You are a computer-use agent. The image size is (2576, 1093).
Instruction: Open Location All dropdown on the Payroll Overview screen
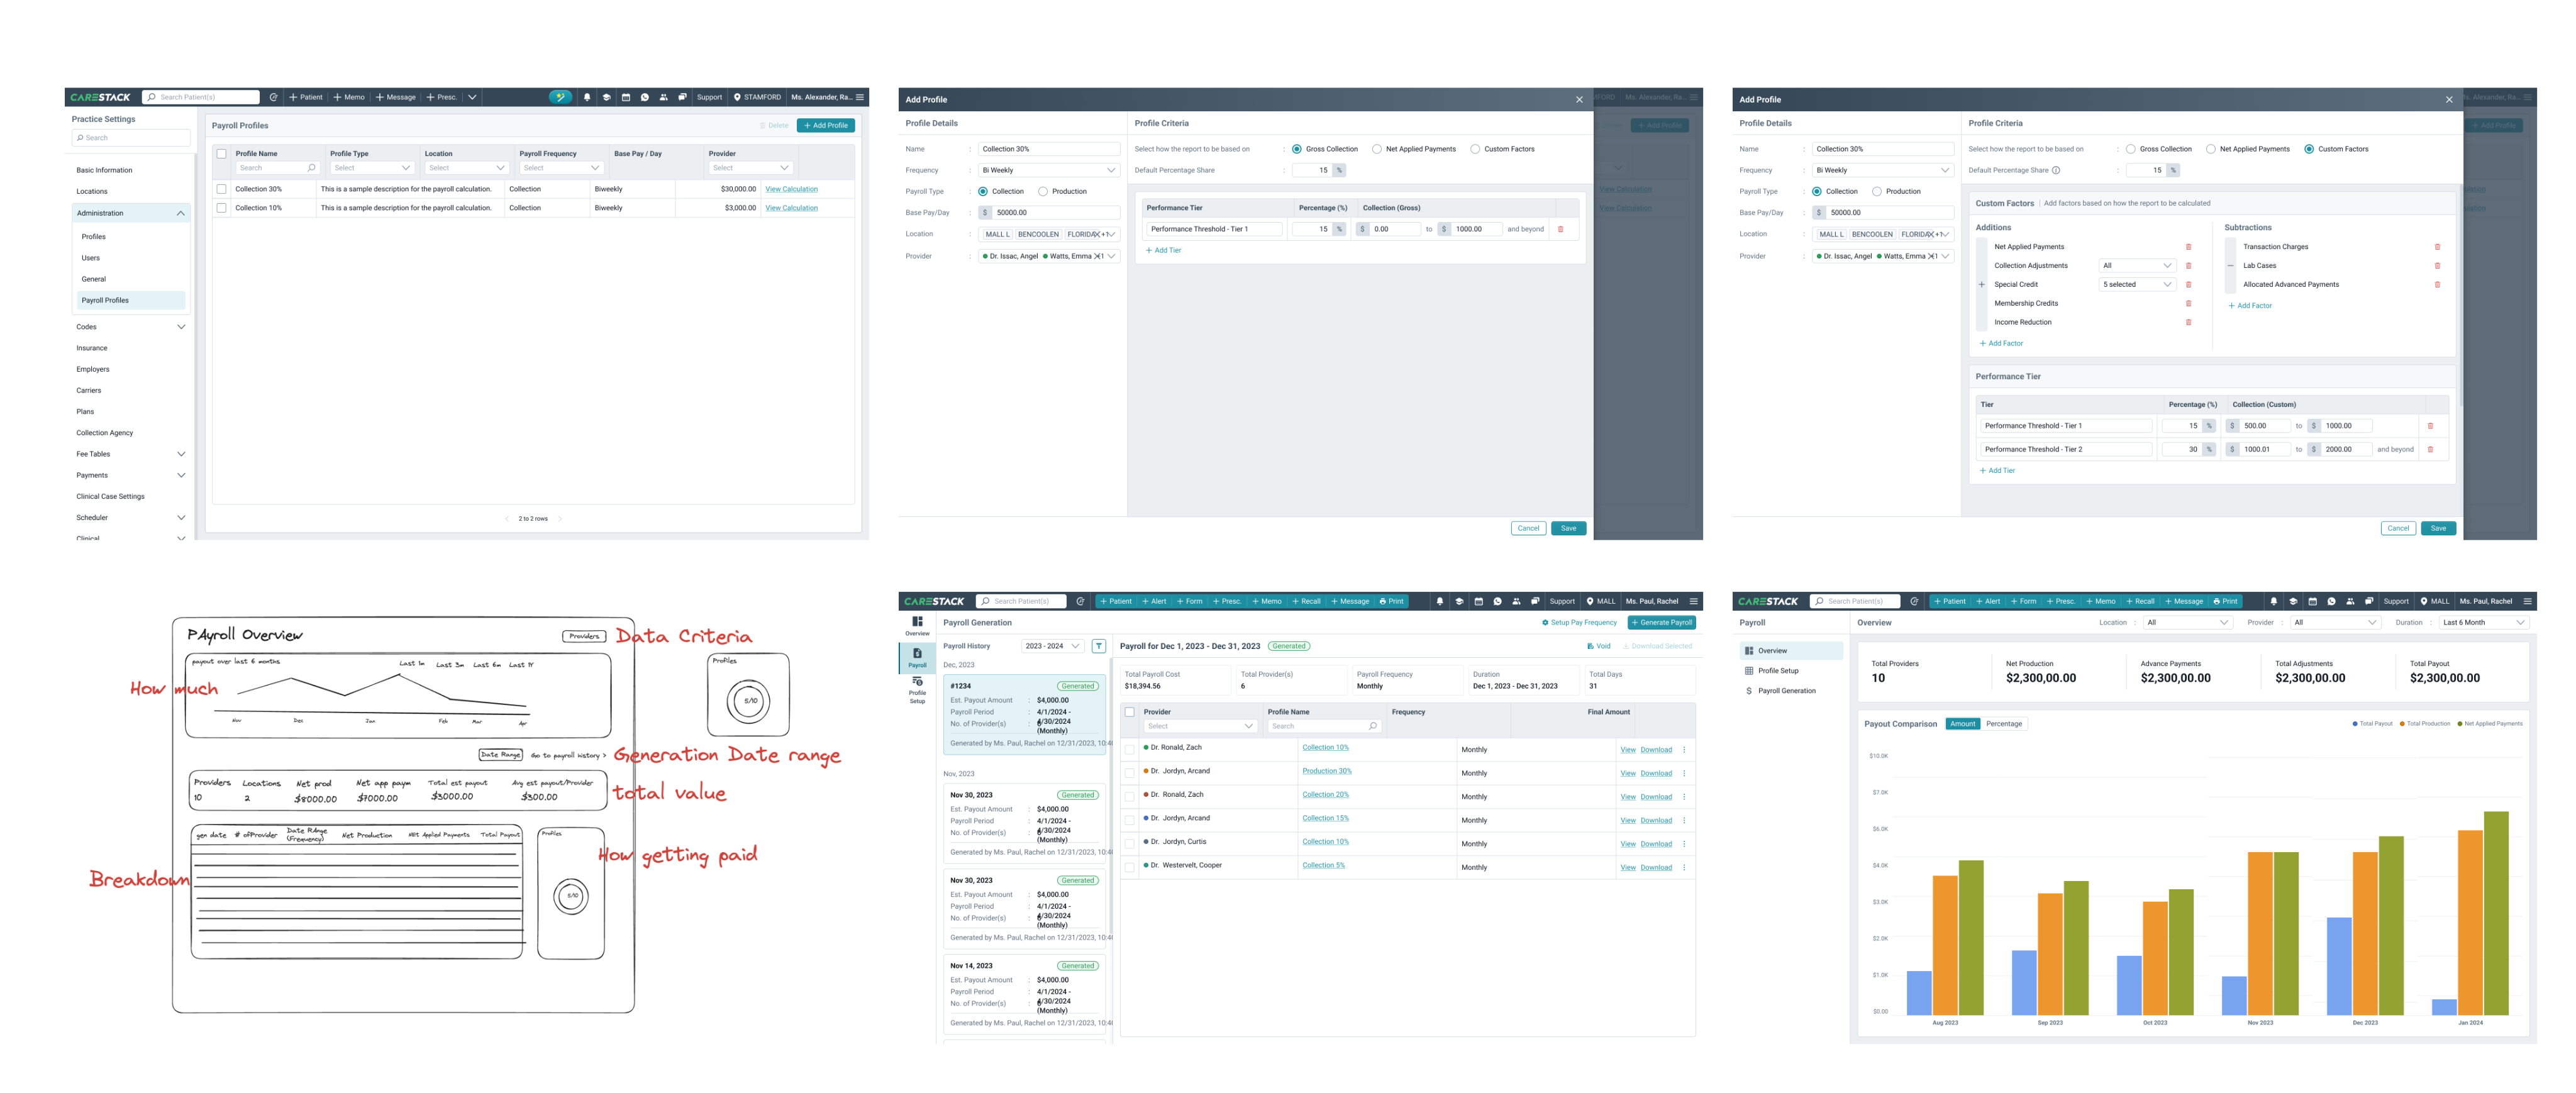2188,622
